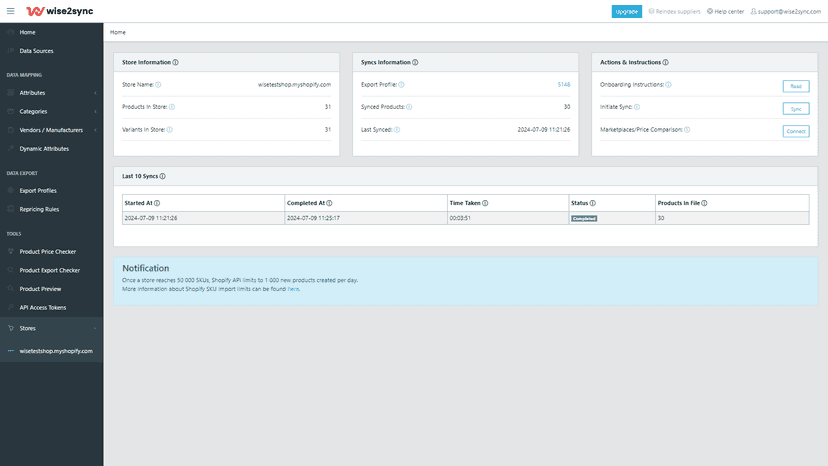The image size is (828, 466).
Task: Click info icon beside Export Profile label
Action: [401, 85]
